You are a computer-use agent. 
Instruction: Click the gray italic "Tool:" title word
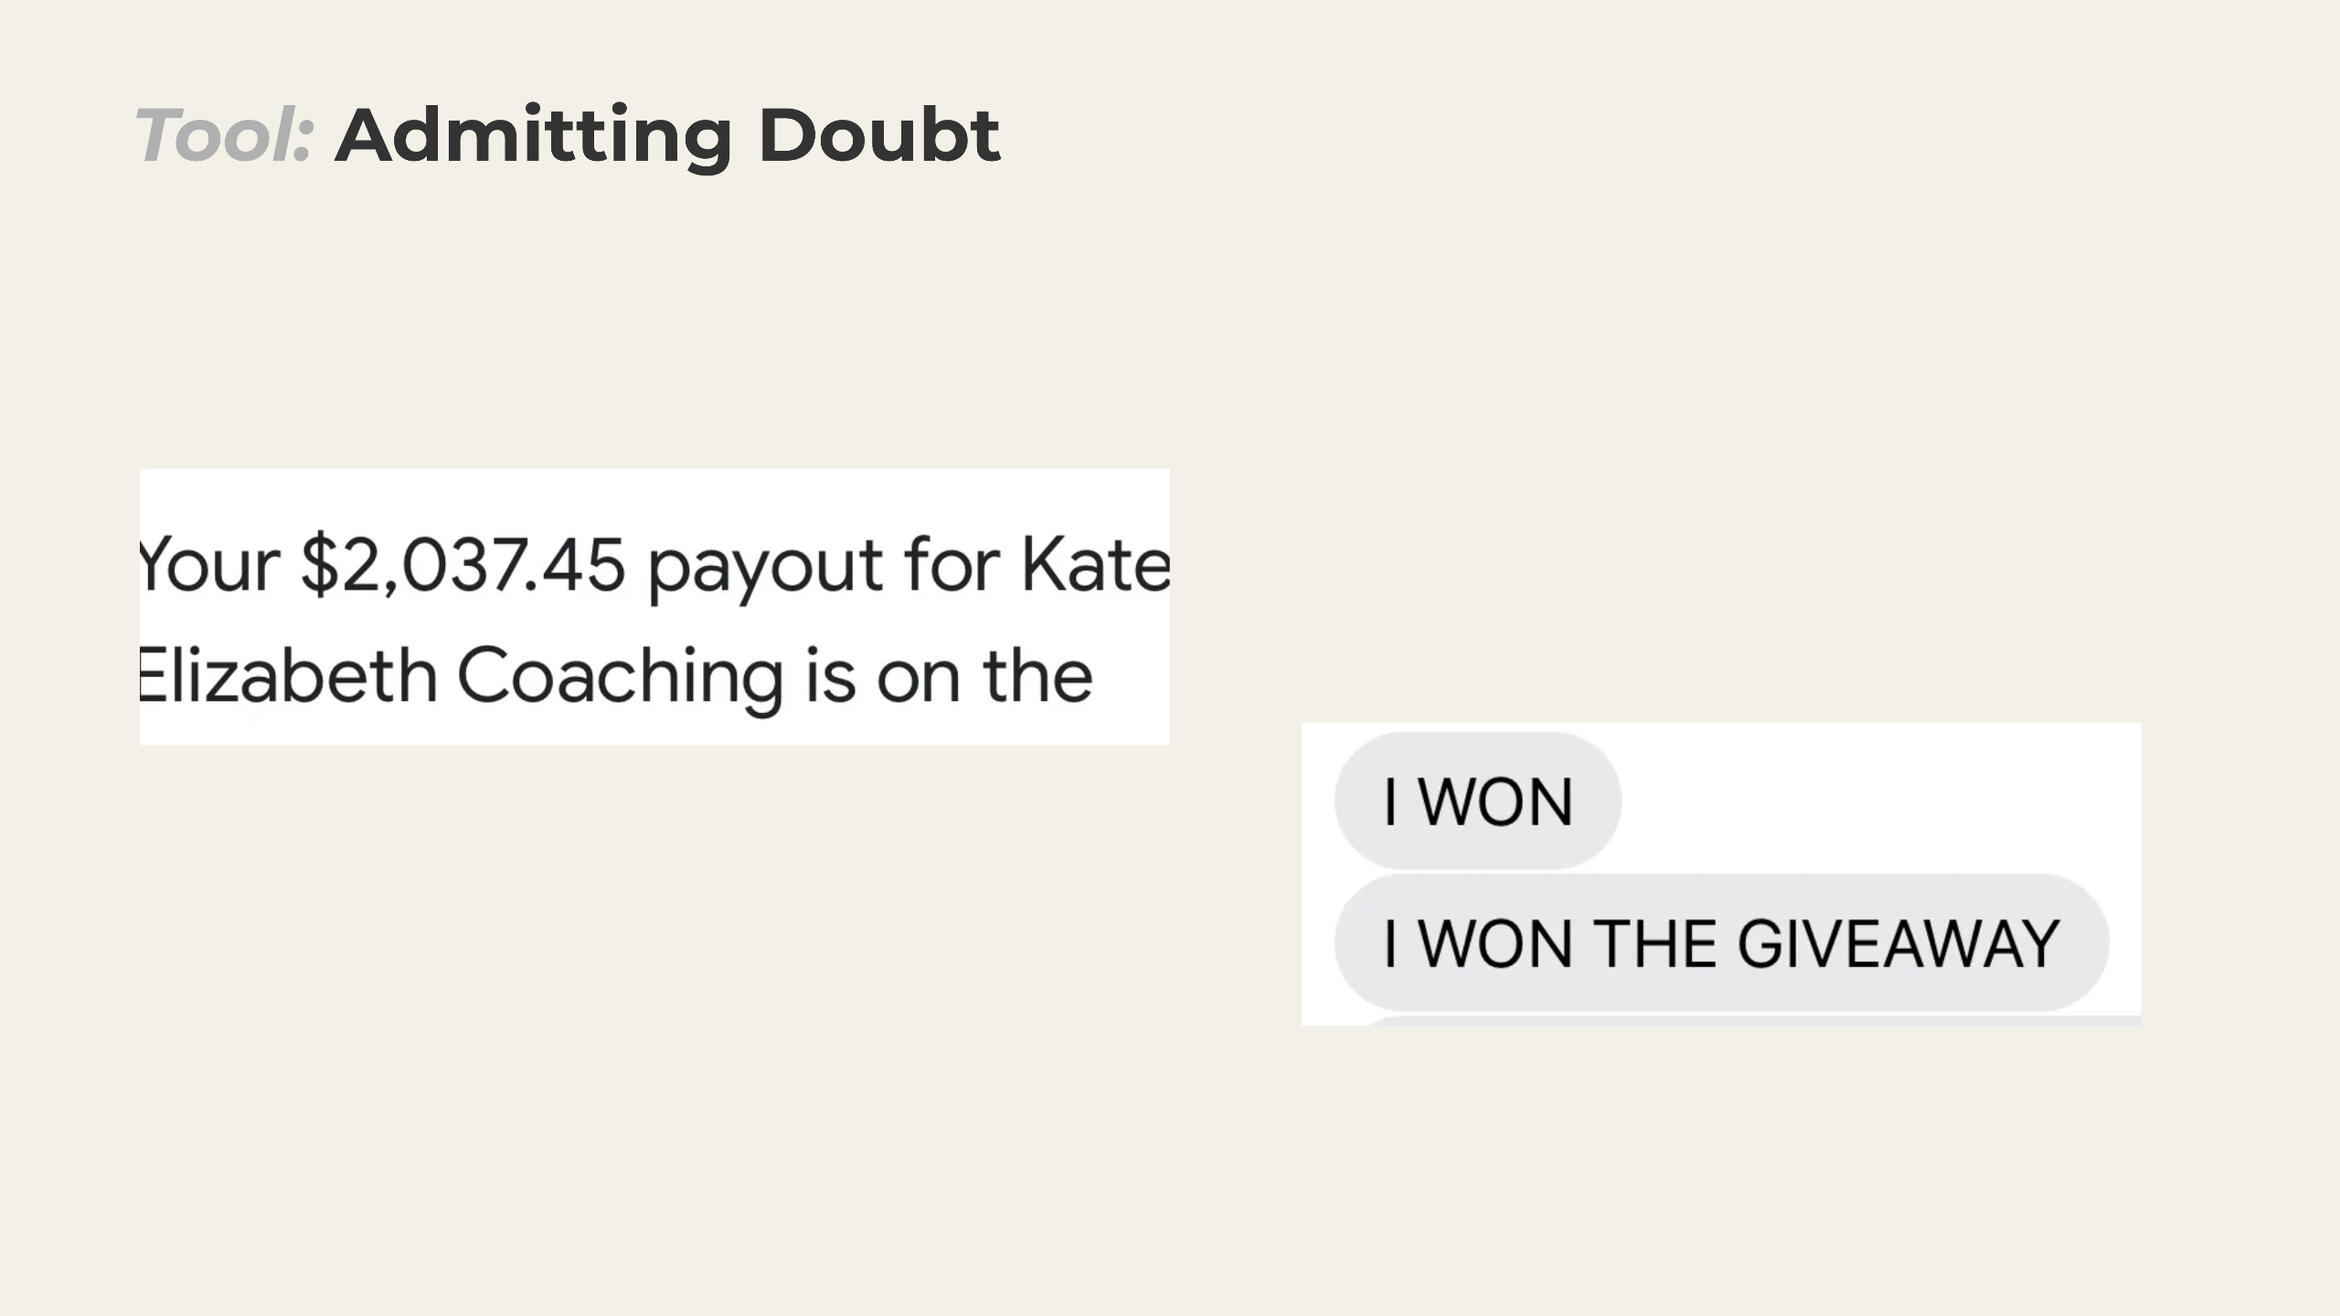pos(224,135)
